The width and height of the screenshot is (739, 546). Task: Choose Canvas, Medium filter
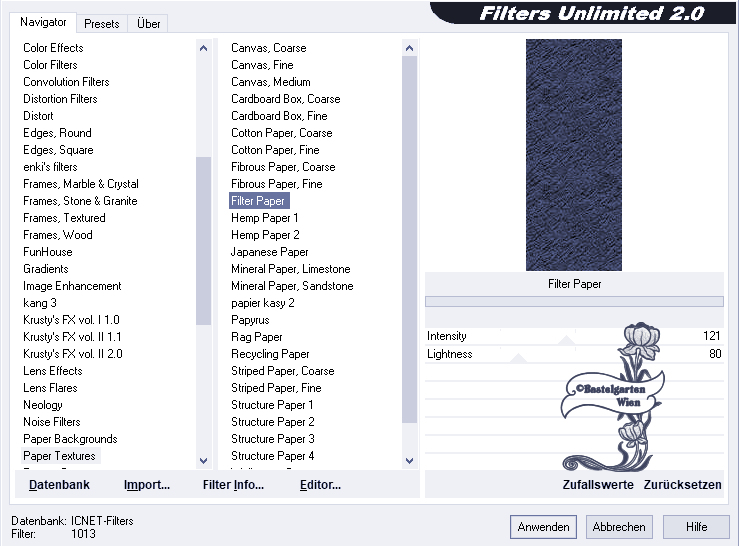click(x=271, y=82)
